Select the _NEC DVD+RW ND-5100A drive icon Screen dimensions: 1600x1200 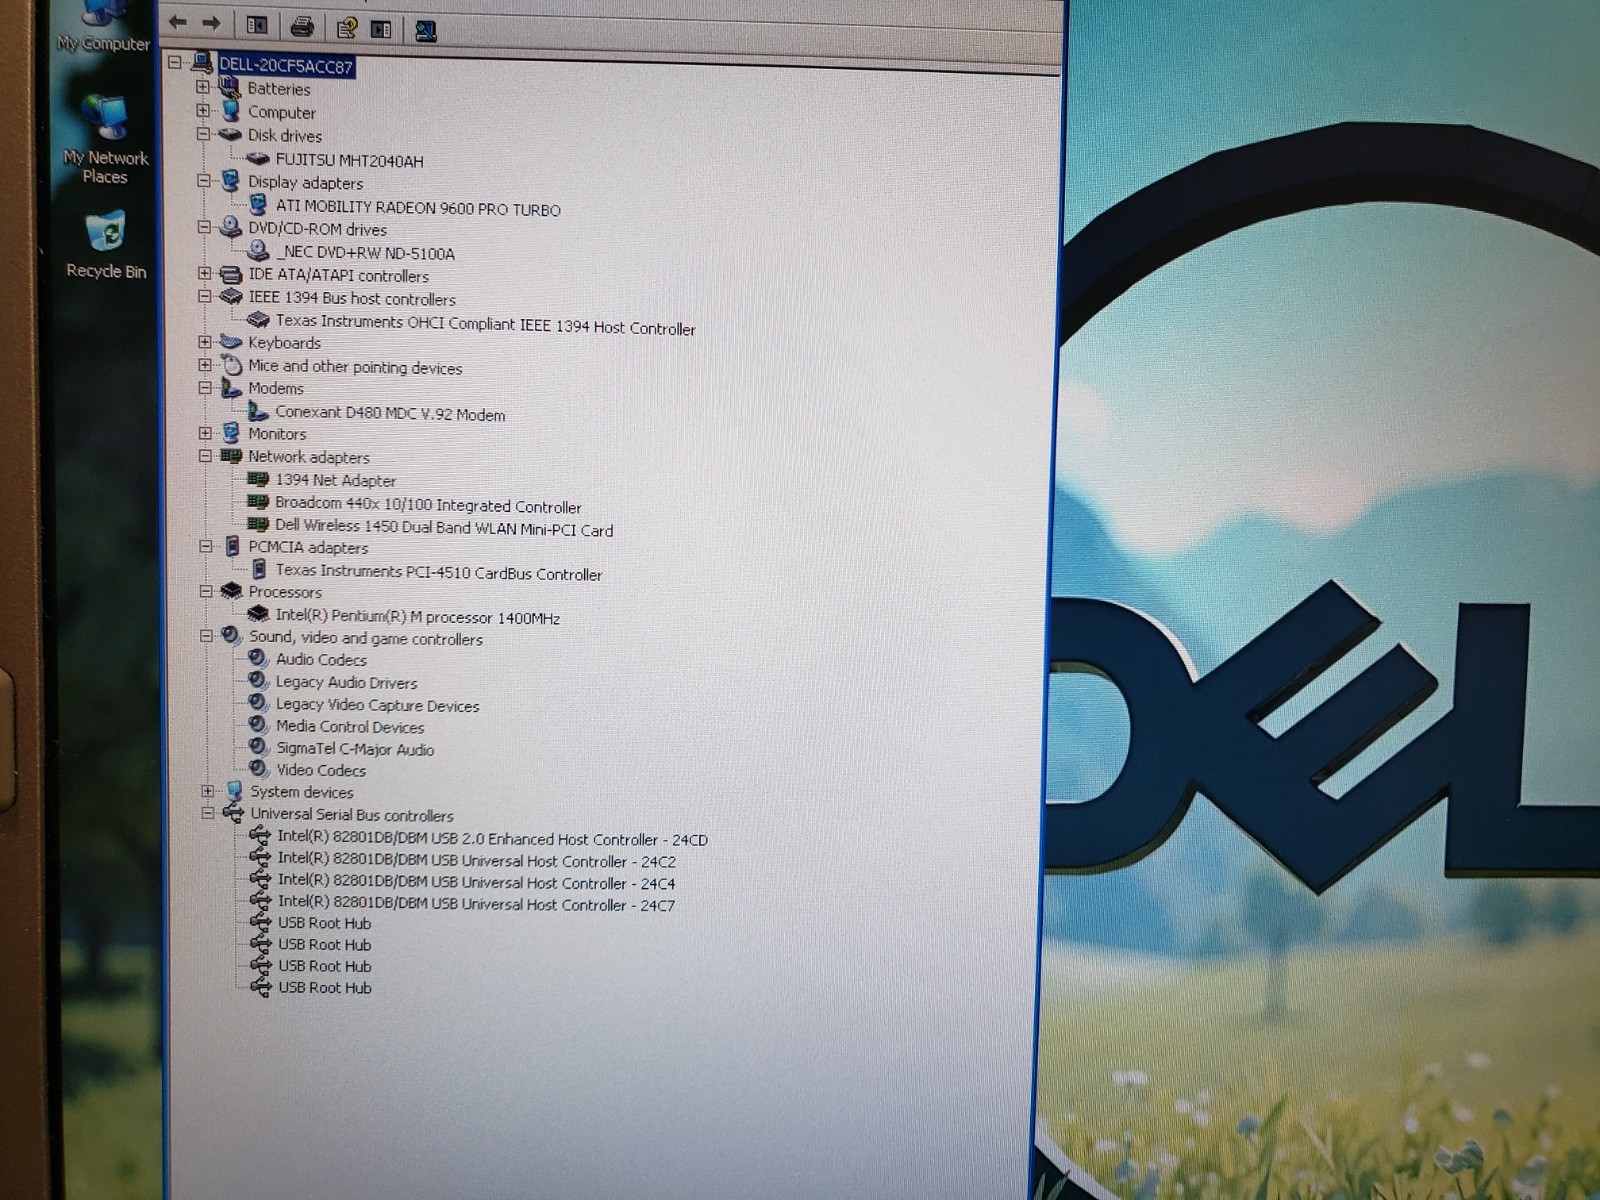(x=258, y=250)
